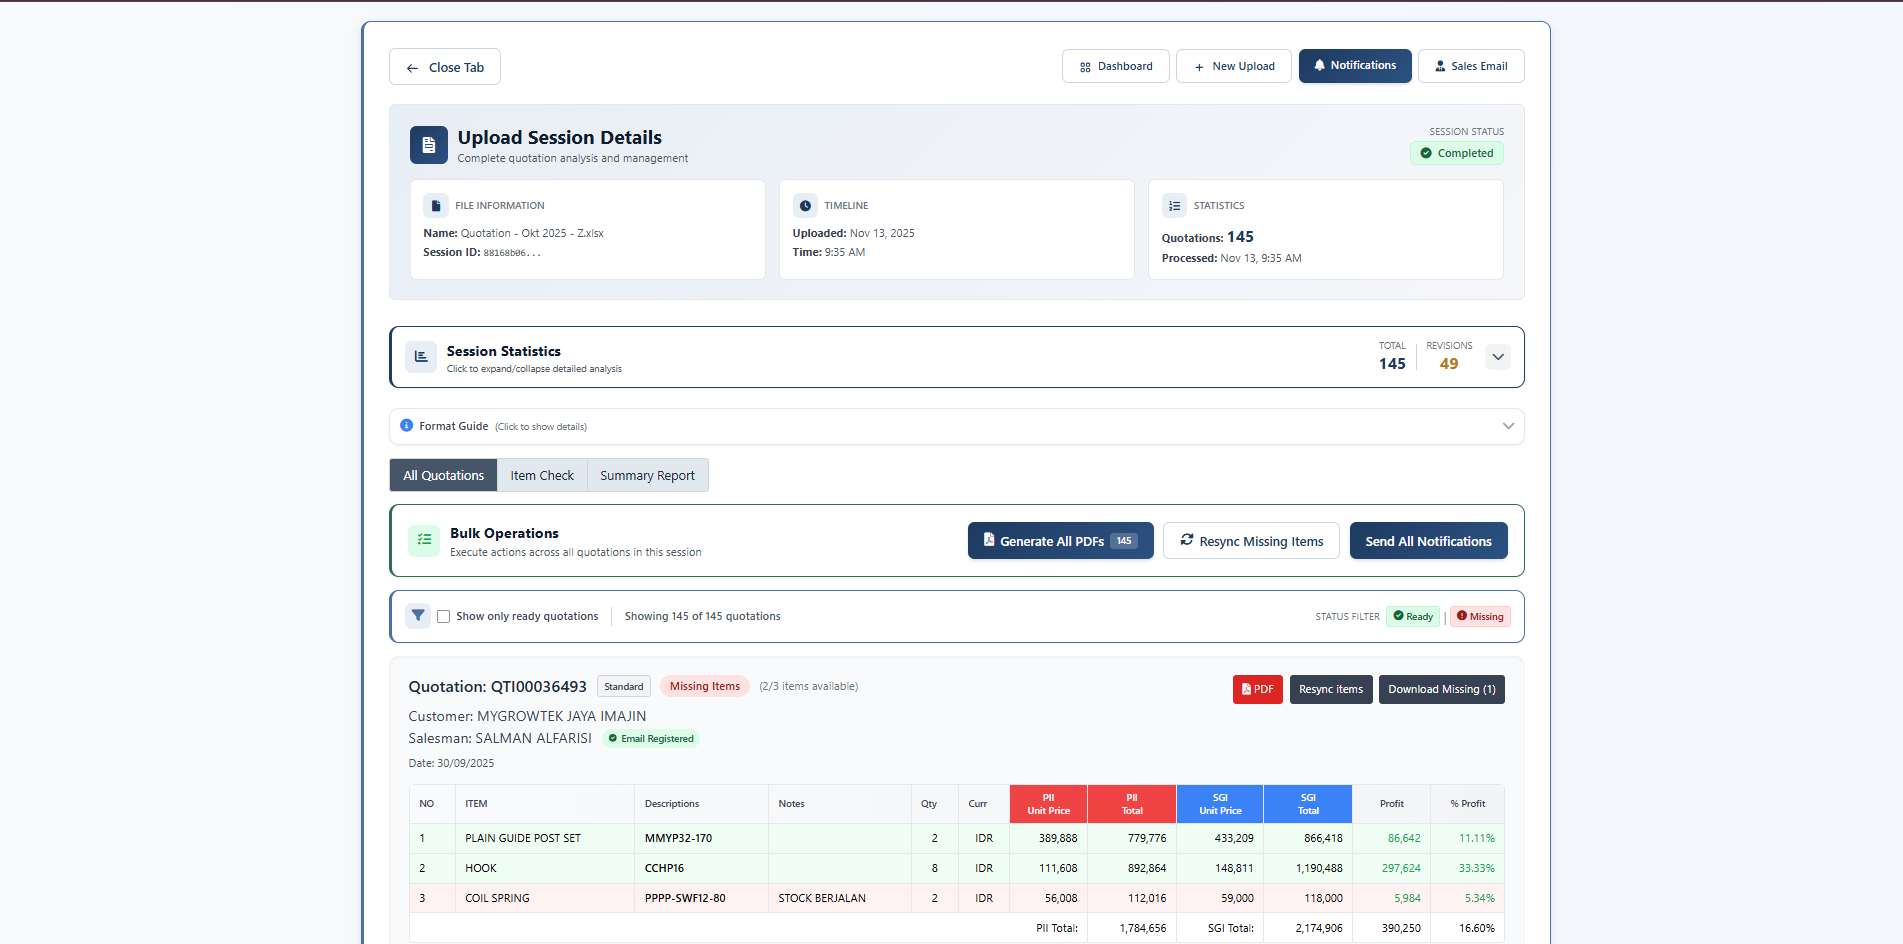Expand the Session Statistics panel chevron

pos(1497,357)
